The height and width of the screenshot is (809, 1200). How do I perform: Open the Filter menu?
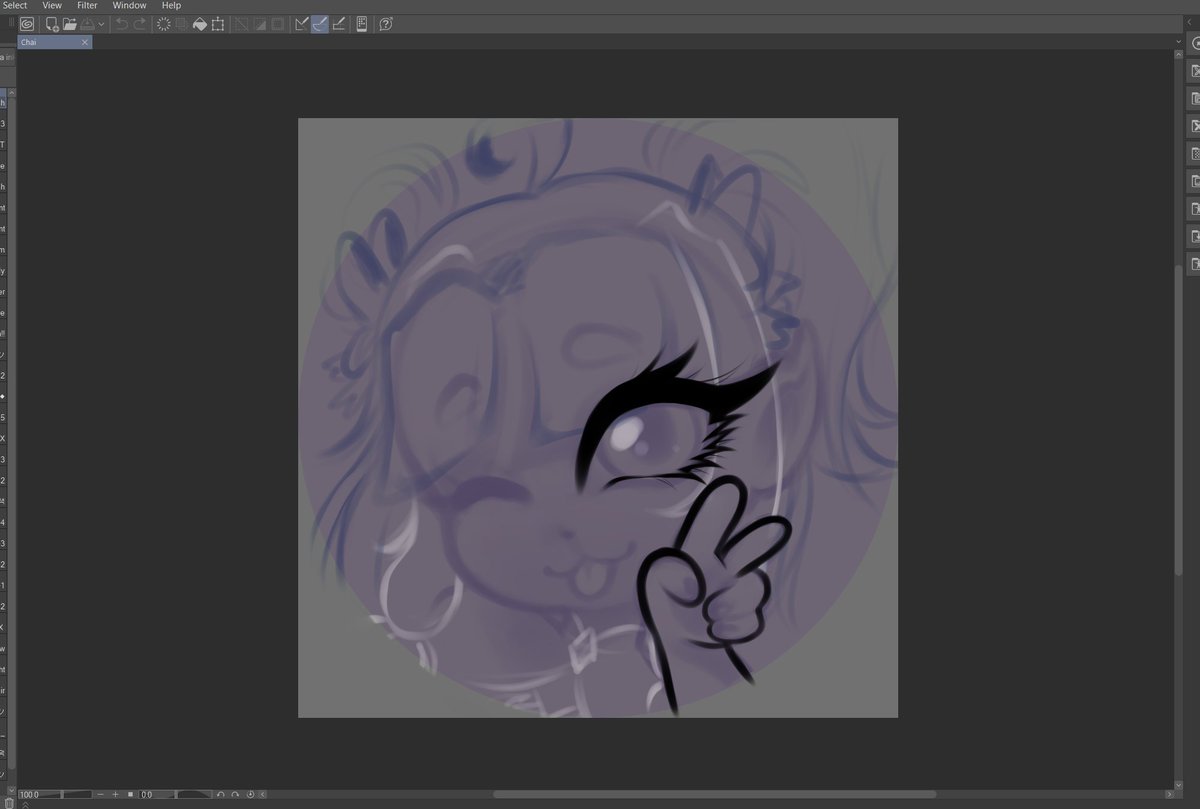tap(87, 5)
